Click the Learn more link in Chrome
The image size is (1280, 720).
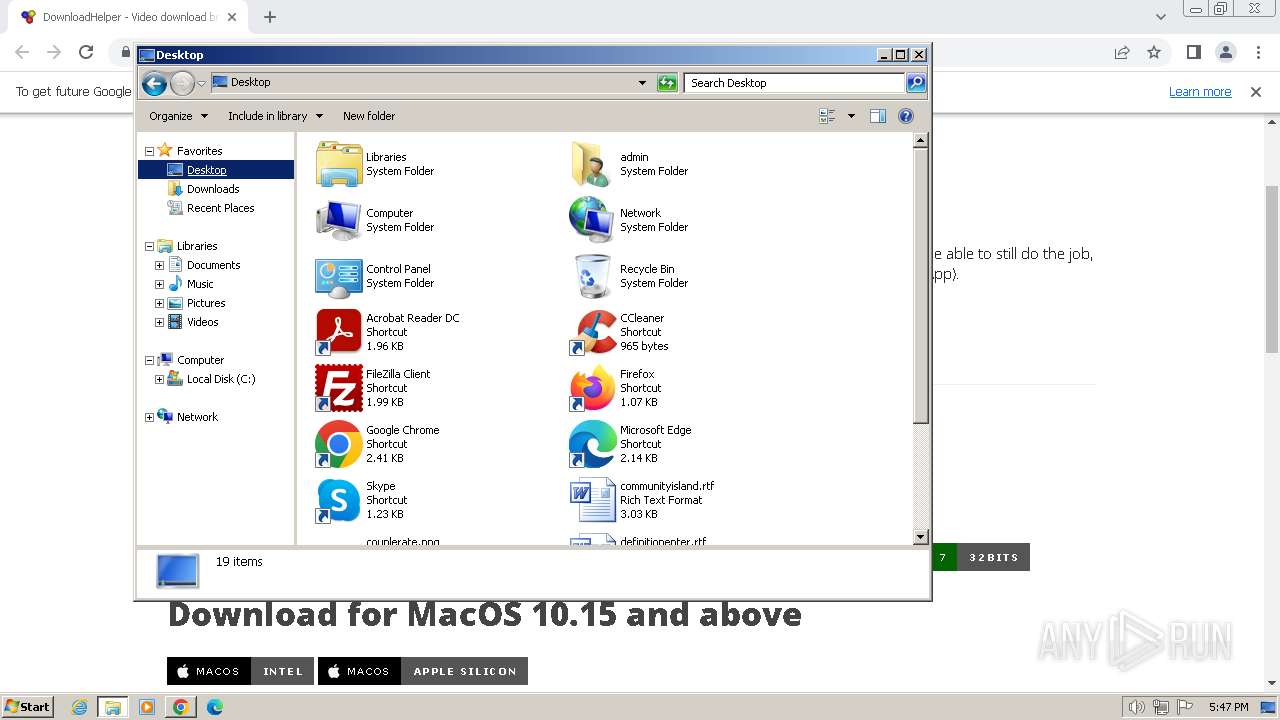[1200, 92]
